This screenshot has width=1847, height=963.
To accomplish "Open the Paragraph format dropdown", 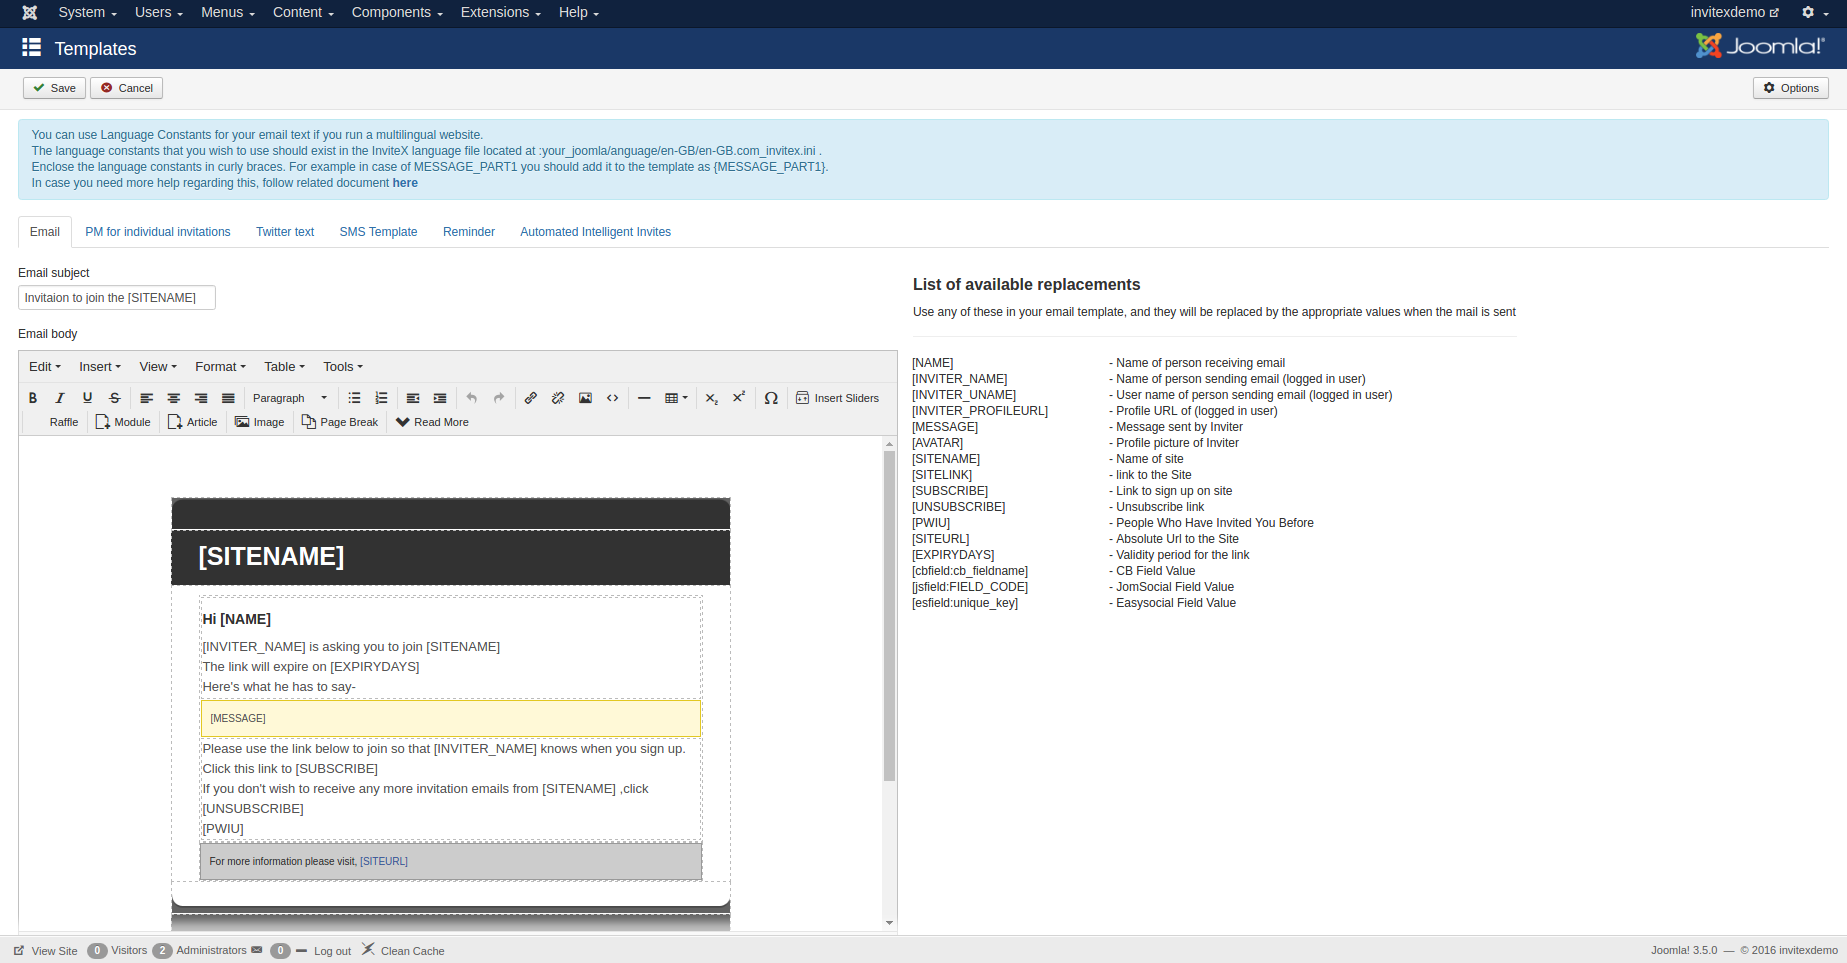I will pyautogui.click(x=289, y=398).
